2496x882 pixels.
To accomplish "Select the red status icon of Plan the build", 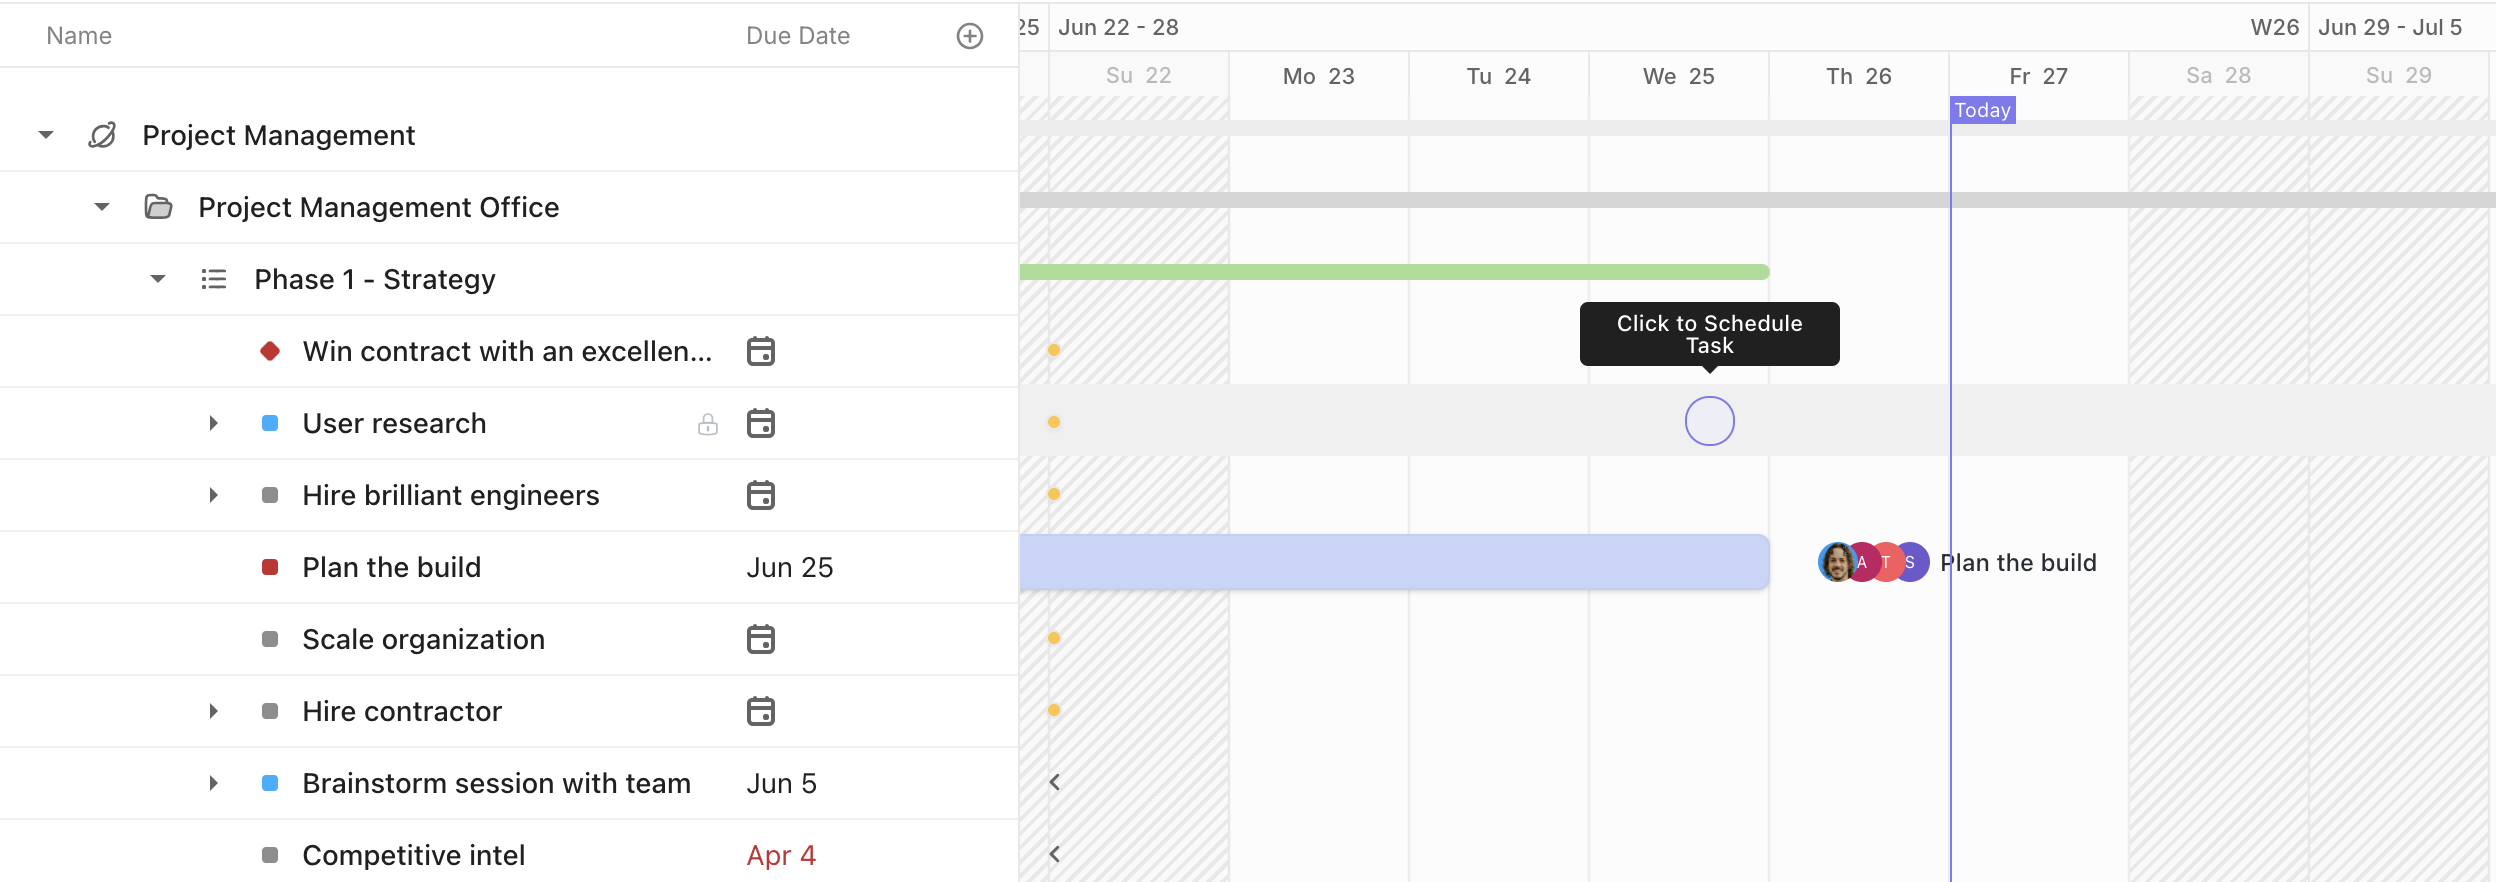I will (x=269, y=567).
